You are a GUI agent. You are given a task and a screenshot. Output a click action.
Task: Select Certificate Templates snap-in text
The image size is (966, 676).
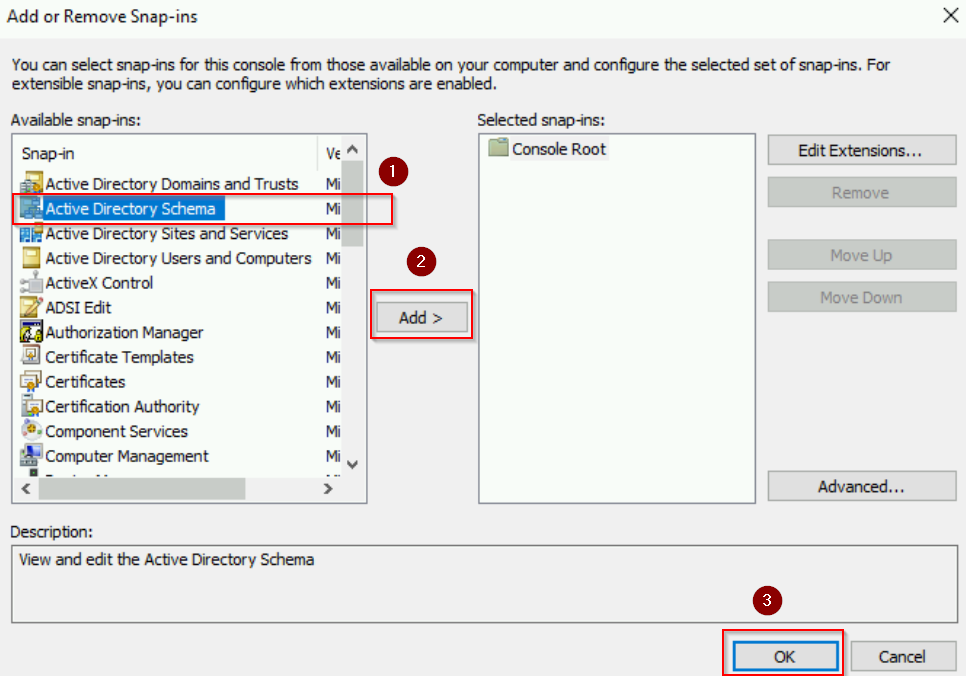point(120,357)
